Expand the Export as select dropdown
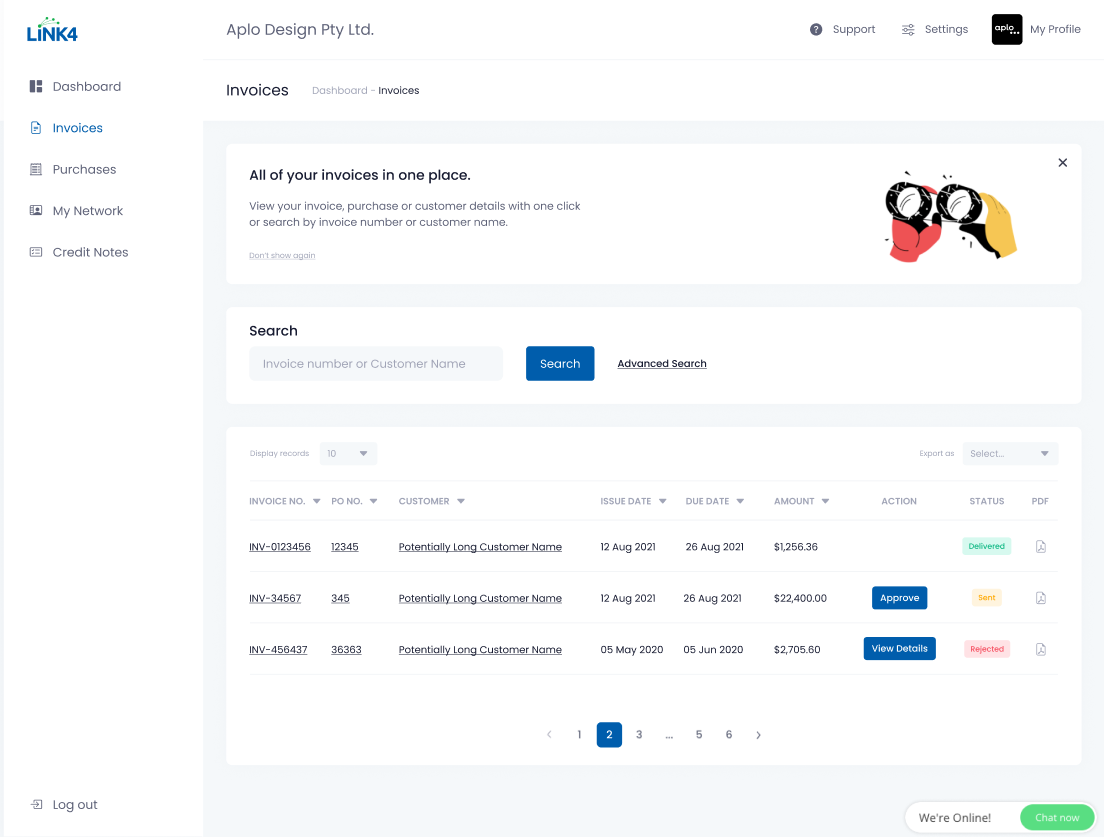The height and width of the screenshot is (840, 1104). (x=1009, y=454)
